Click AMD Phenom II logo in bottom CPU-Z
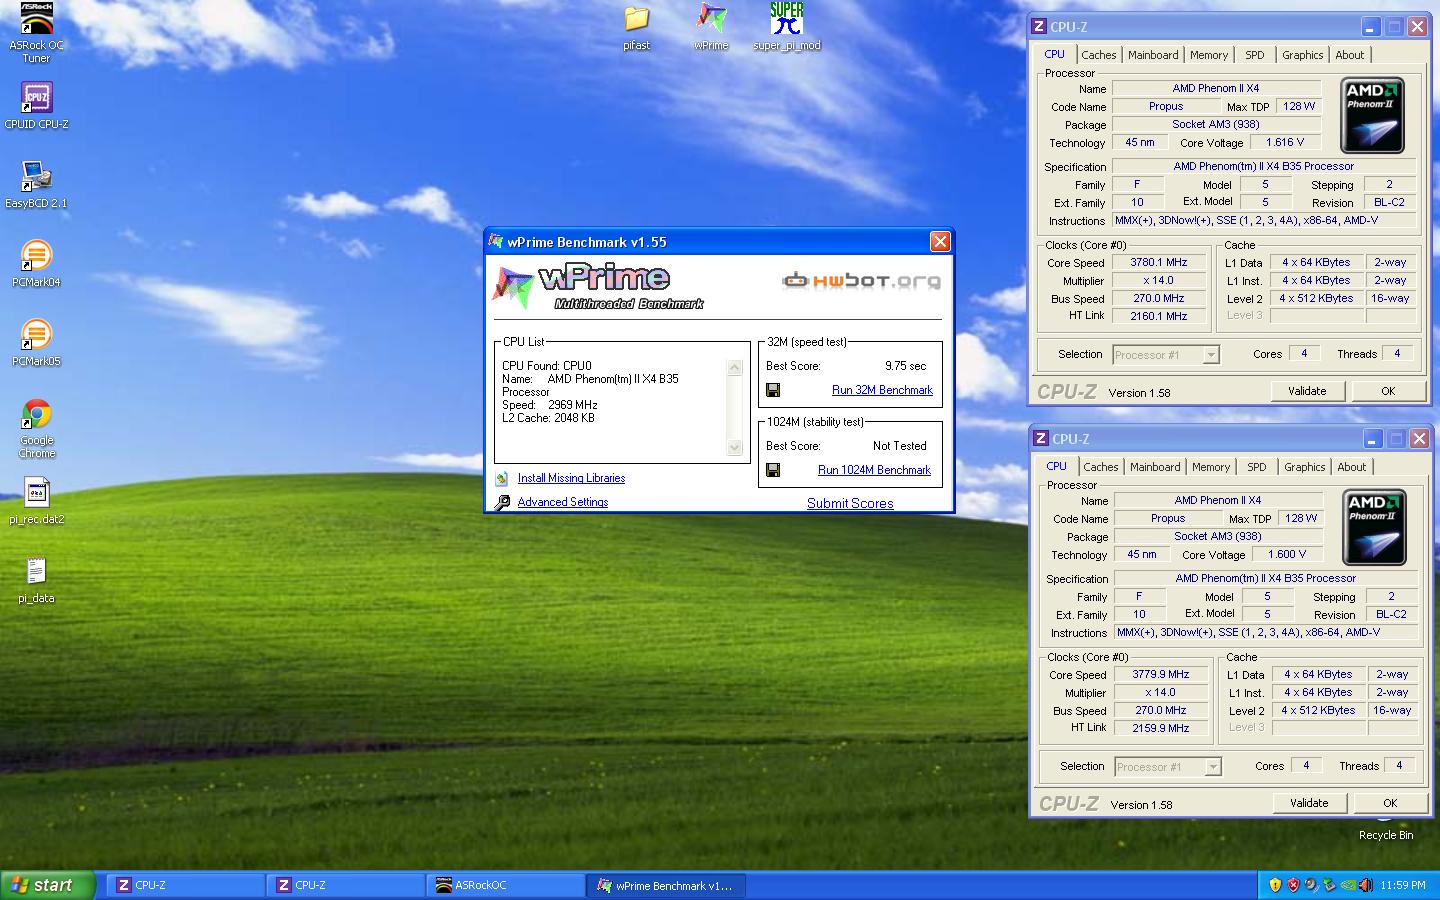1440x900 pixels. tap(1374, 527)
